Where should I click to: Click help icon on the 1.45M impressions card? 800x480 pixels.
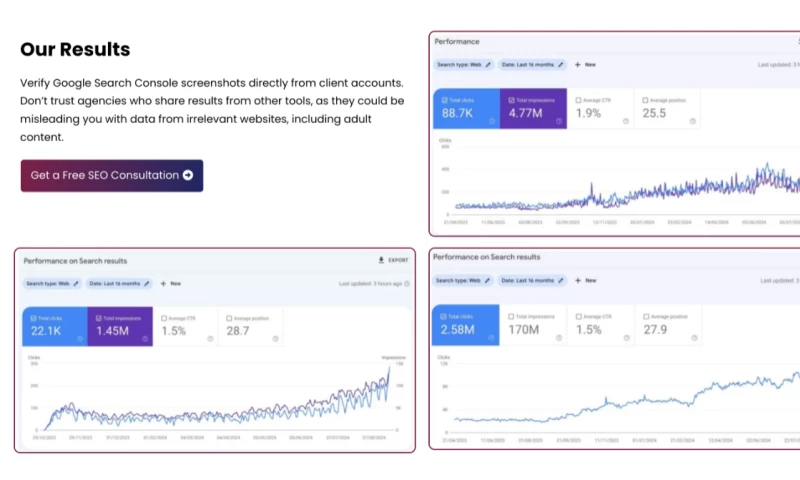(145, 338)
